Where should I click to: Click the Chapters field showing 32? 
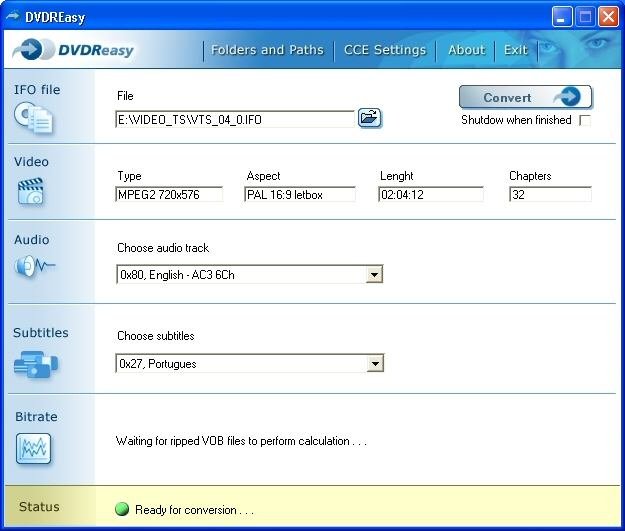pyautogui.click(x=550, y=195)
